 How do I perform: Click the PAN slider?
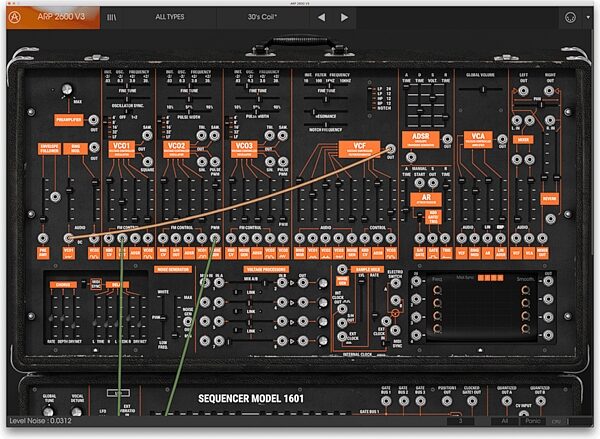click(537, 103)
